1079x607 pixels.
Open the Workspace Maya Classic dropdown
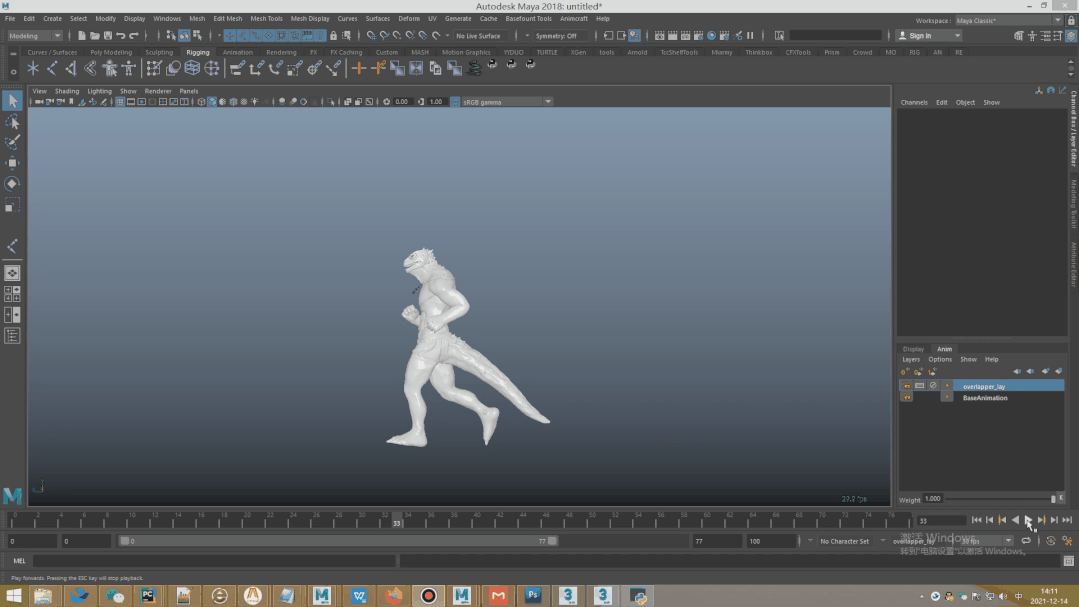click(1008, 21)
